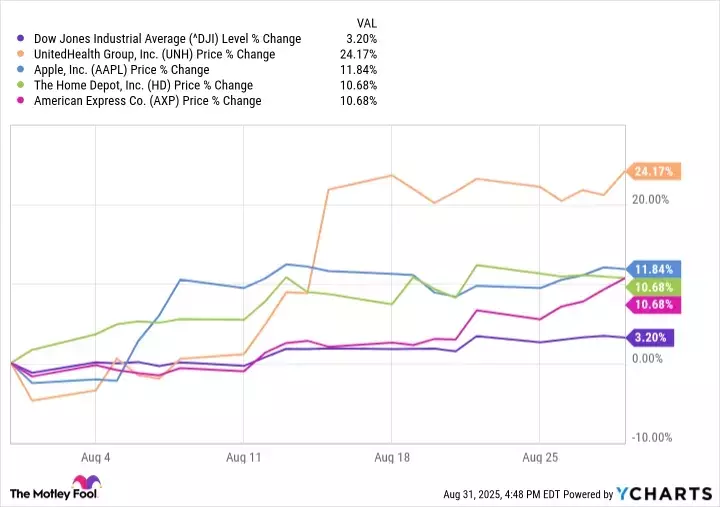720x507 pixels.
Task: Select the Dow Jones Industrial Average legend label
Action: (x=167, y=39)
